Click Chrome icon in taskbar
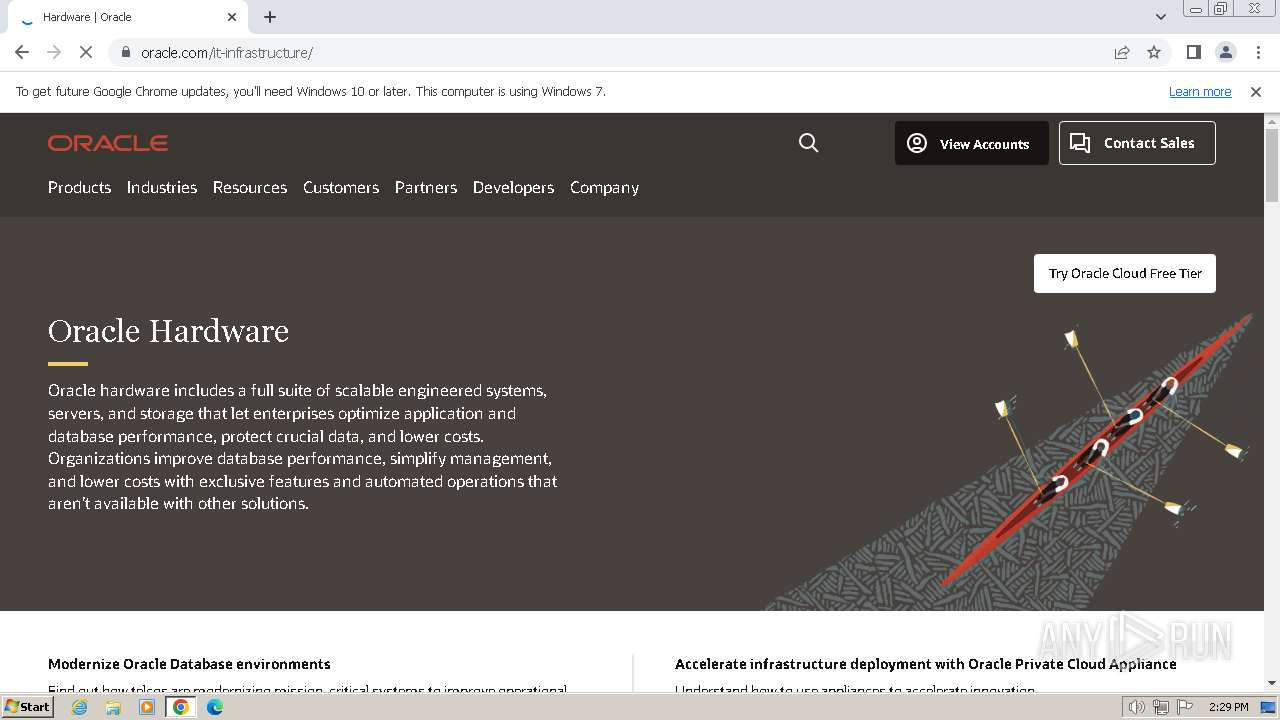This screenshot has width=1280, height=720. pos(181,707)
